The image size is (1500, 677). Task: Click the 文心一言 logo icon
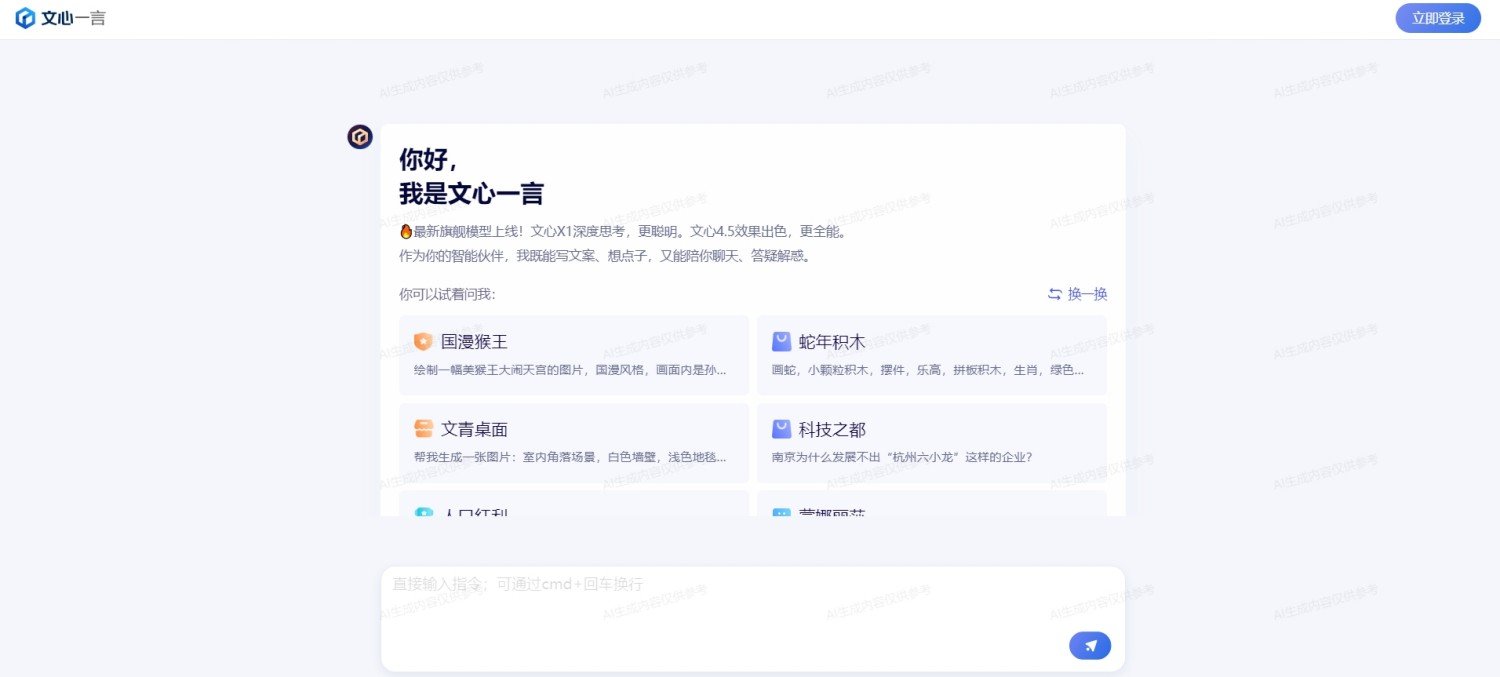23,17
